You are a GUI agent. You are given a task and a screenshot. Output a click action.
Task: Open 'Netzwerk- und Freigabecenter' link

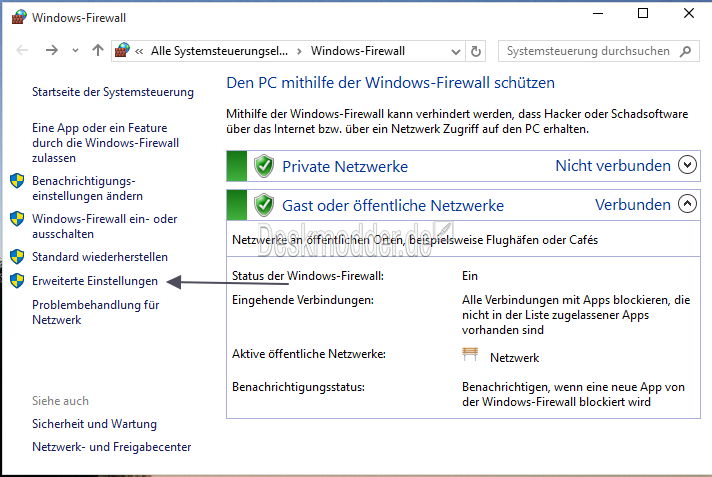point(111,447)
